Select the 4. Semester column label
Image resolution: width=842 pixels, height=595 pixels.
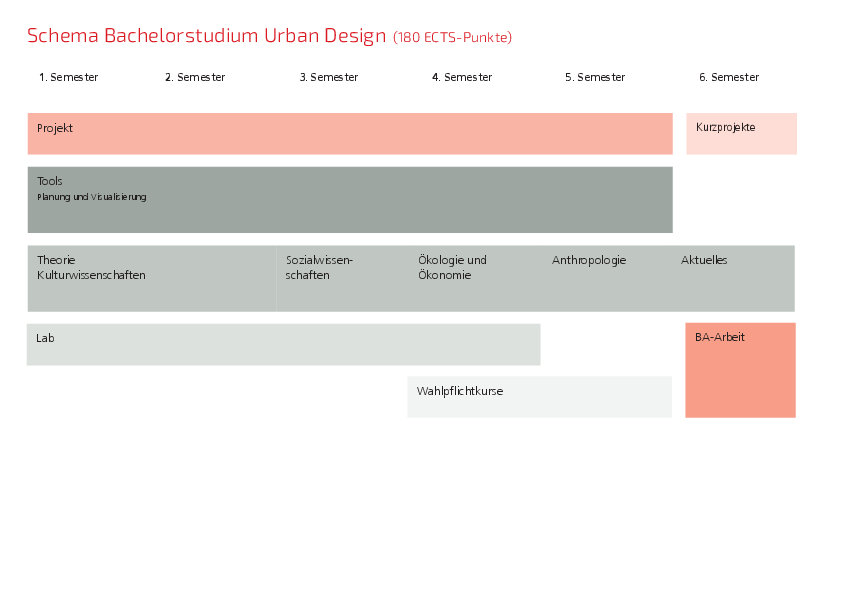[x=462, y=77]
